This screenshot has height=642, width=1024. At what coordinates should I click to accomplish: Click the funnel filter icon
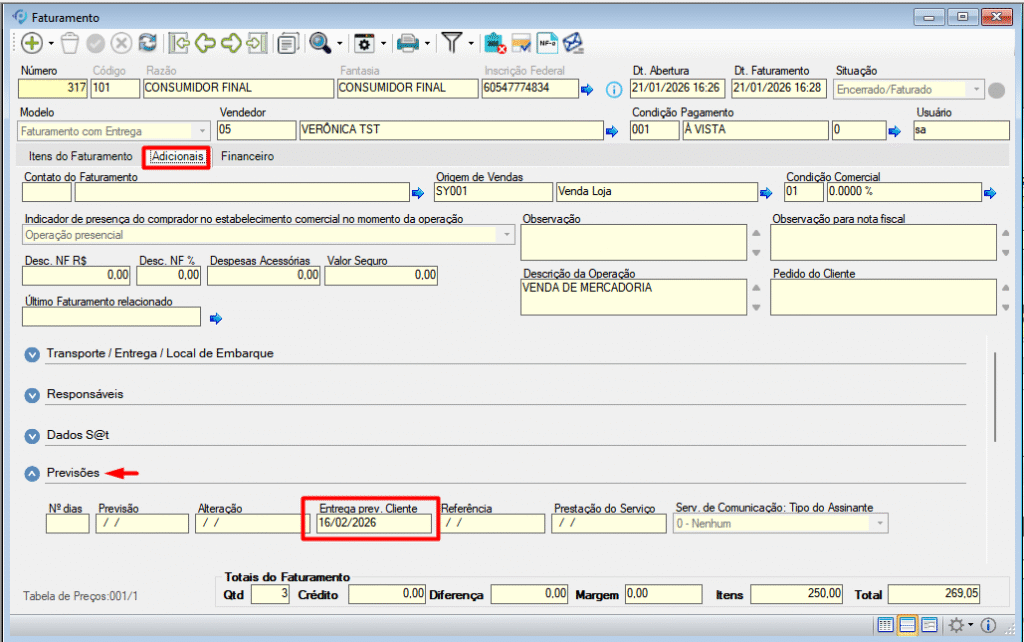[x=453, y=43]
